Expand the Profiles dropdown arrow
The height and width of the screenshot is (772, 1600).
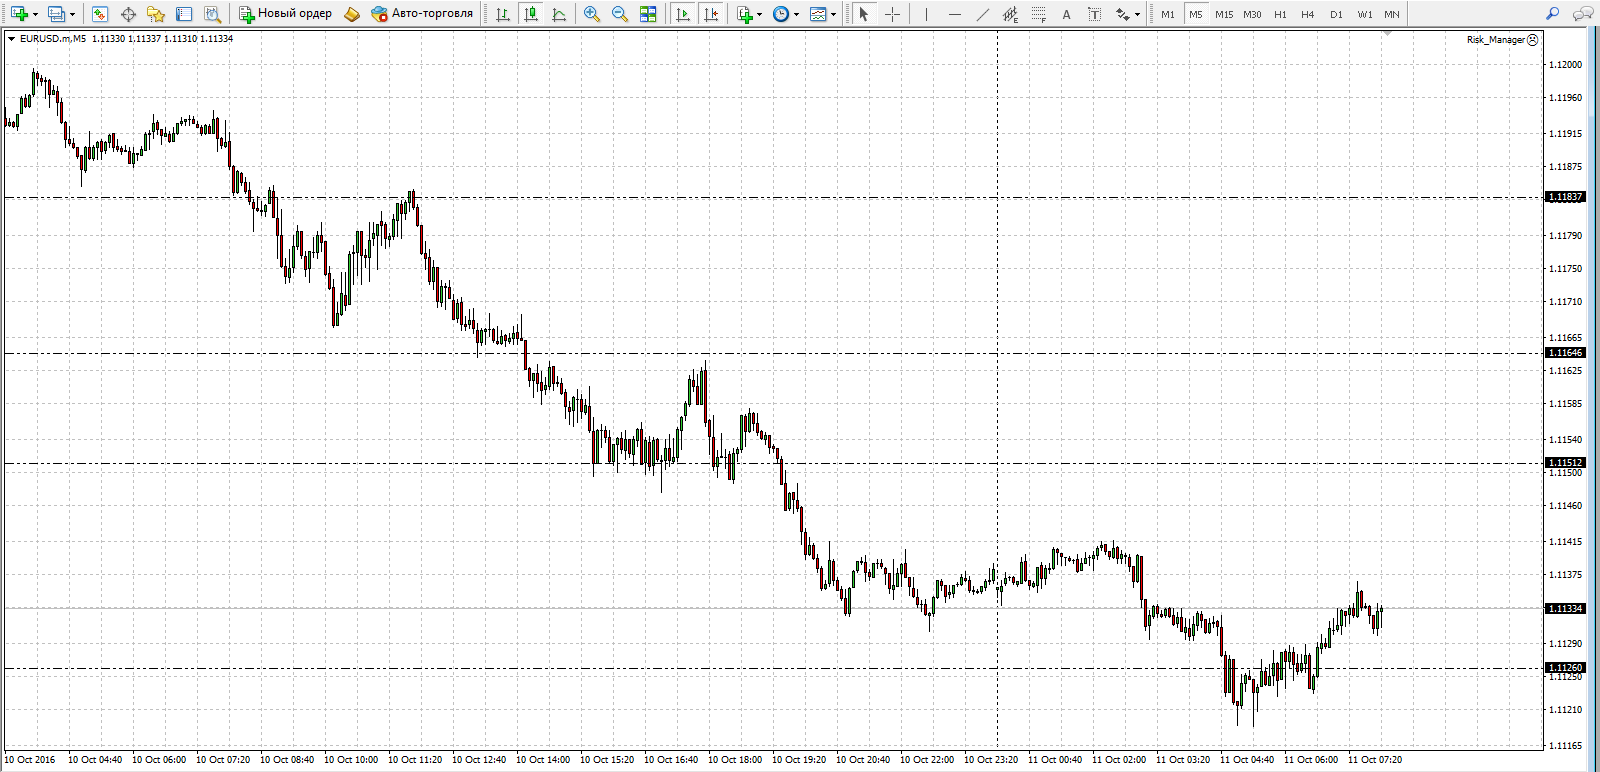coord(72,14)
